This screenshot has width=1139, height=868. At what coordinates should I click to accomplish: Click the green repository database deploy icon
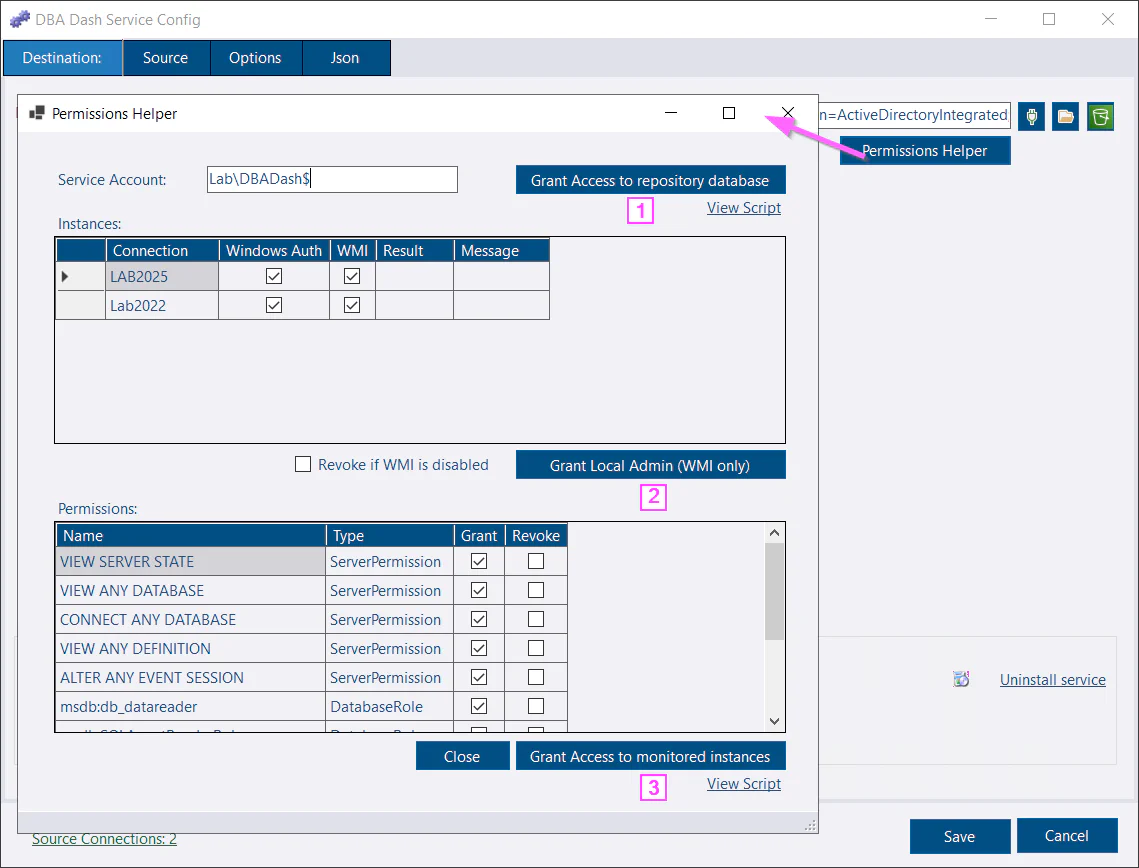1100,116
